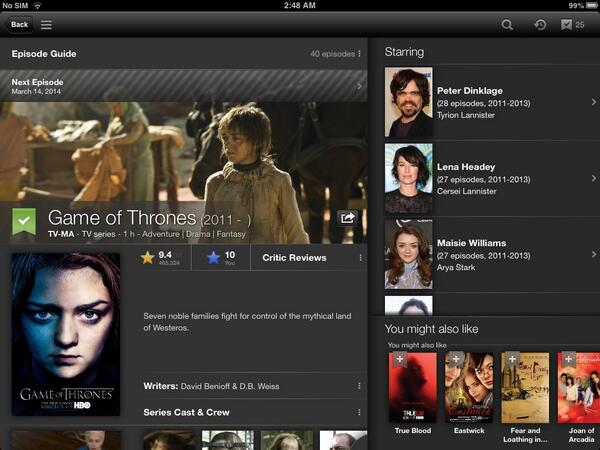Click the battery 99% indicator
This screenshot has height=450, width=600.
click(583, 5)
